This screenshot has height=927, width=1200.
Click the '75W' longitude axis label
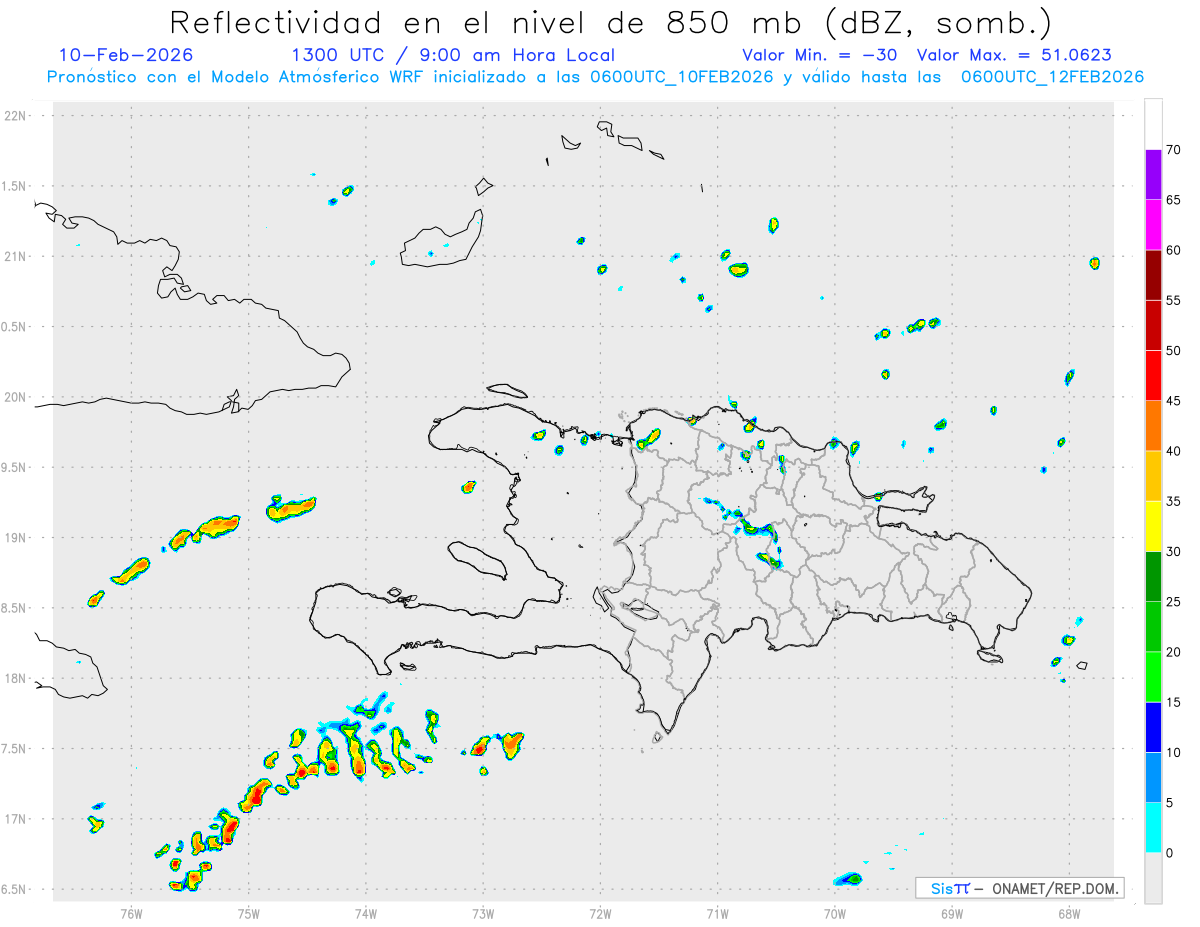click(x=249, y=913)
